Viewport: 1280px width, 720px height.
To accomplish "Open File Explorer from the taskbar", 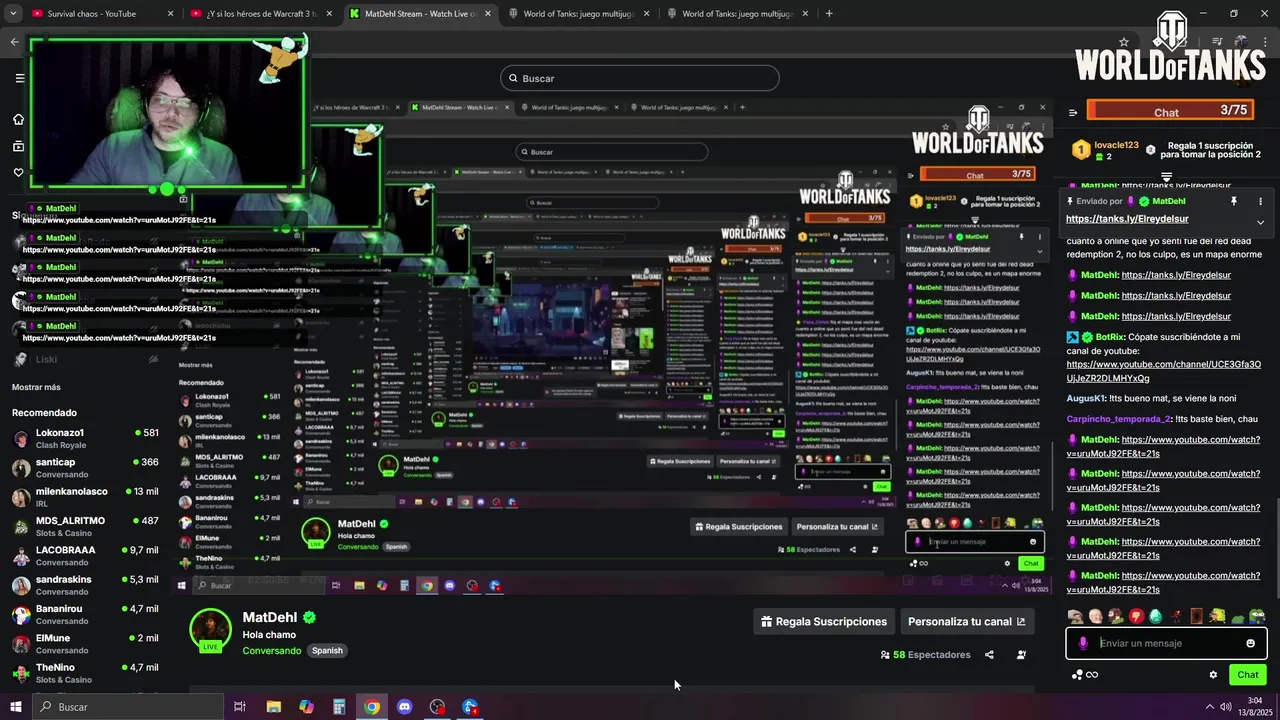I will point(273,707).
